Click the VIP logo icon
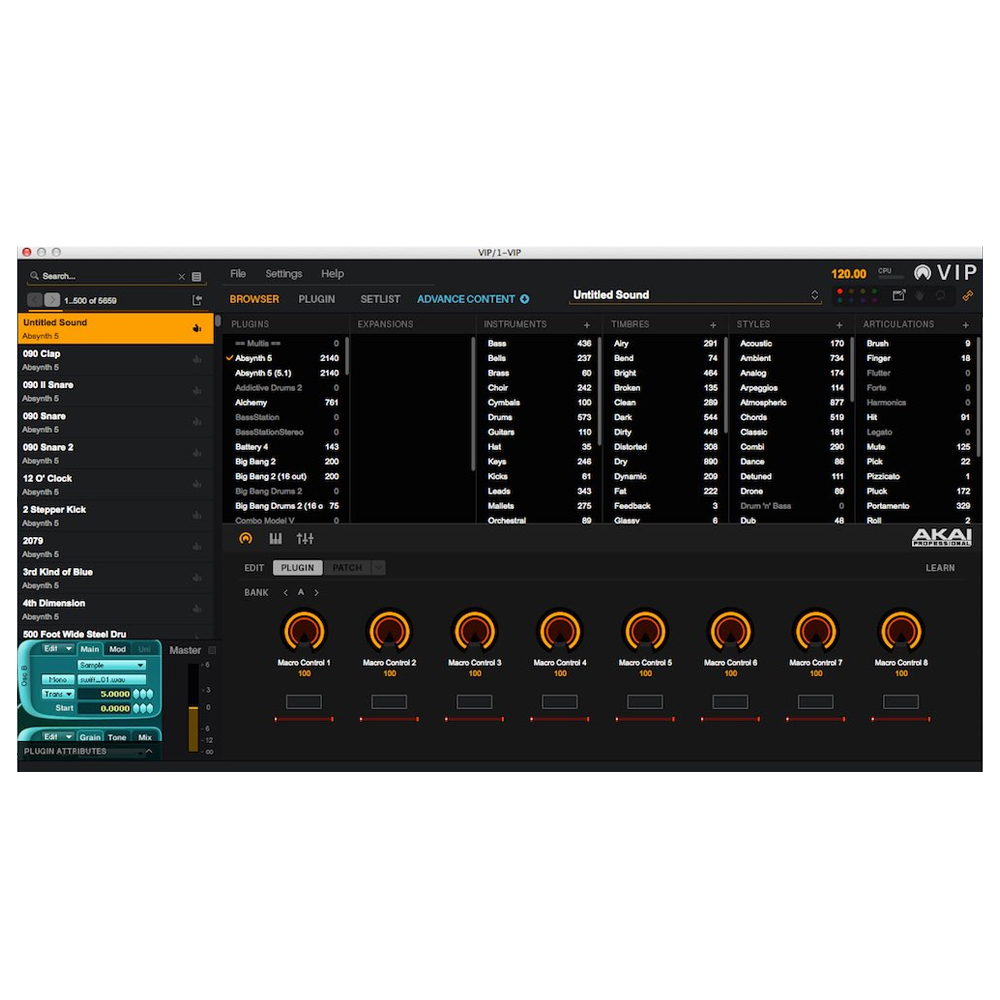 922,273
